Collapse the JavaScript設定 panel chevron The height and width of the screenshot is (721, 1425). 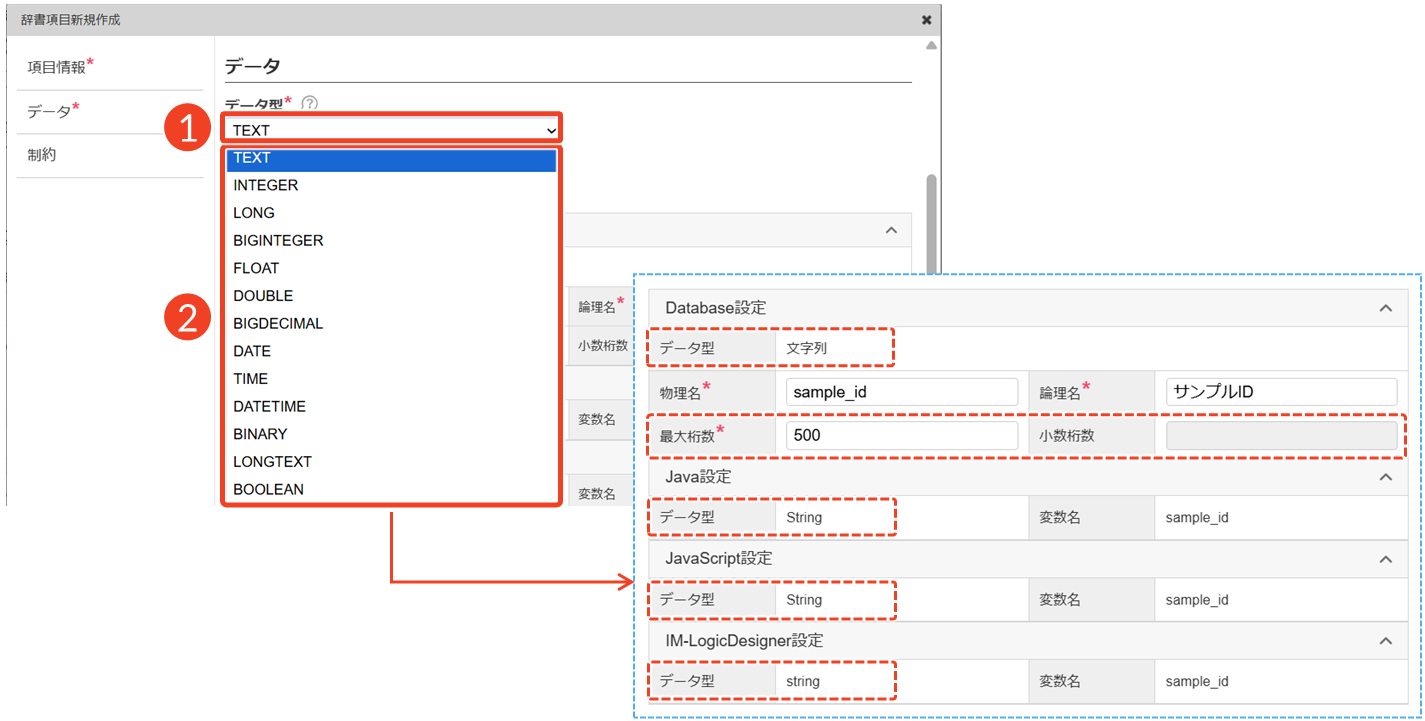coord(1385,559)
